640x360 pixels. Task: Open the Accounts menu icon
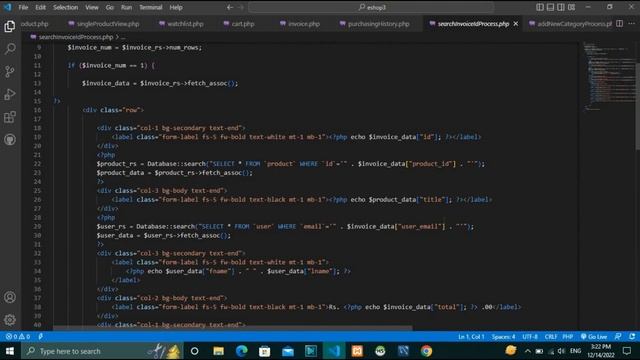point(10,297)
